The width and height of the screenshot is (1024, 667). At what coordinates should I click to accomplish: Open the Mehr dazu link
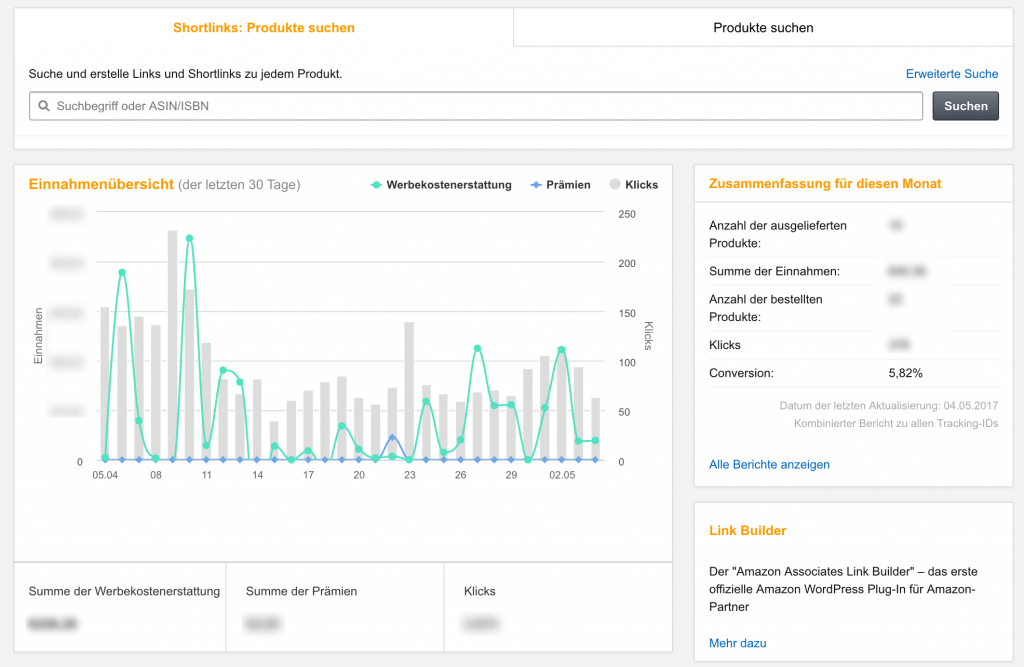click(737, 643)
